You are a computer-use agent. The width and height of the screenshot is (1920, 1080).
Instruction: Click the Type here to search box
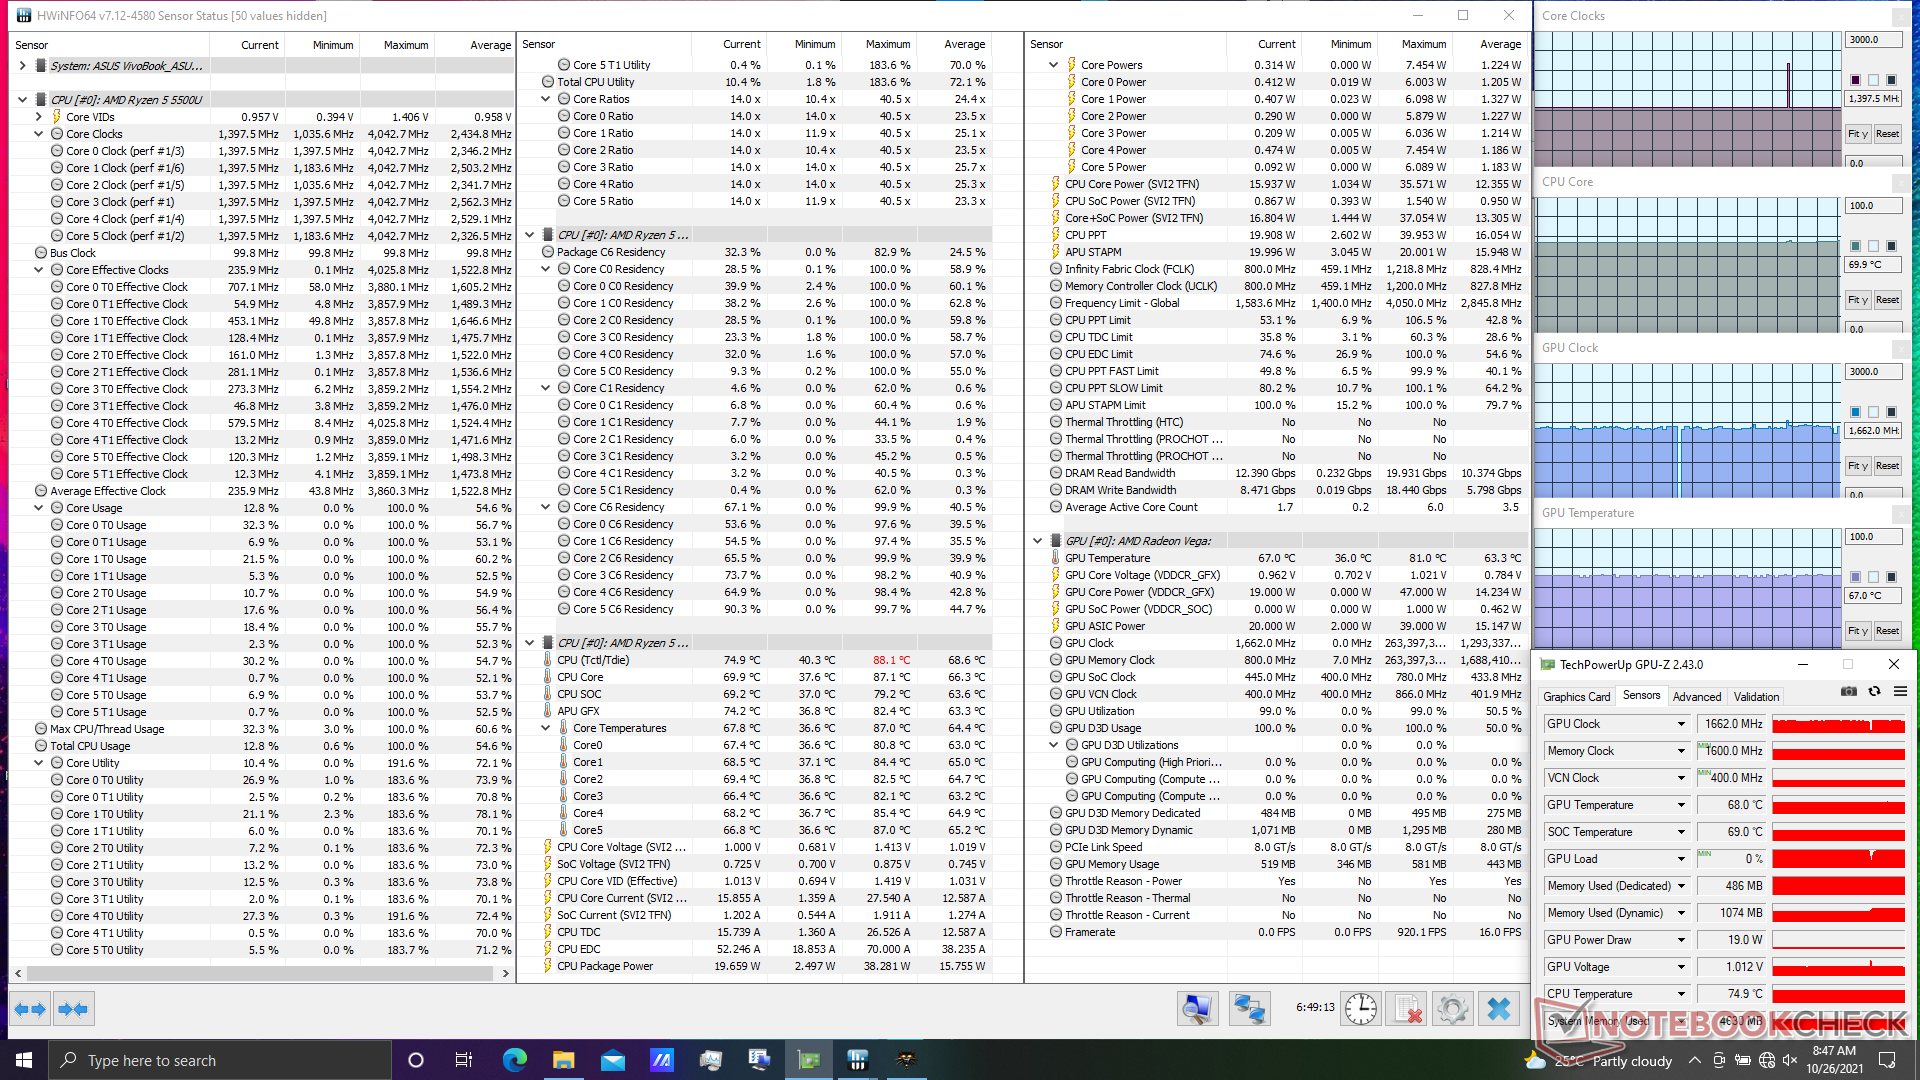tap(220, 1060)
